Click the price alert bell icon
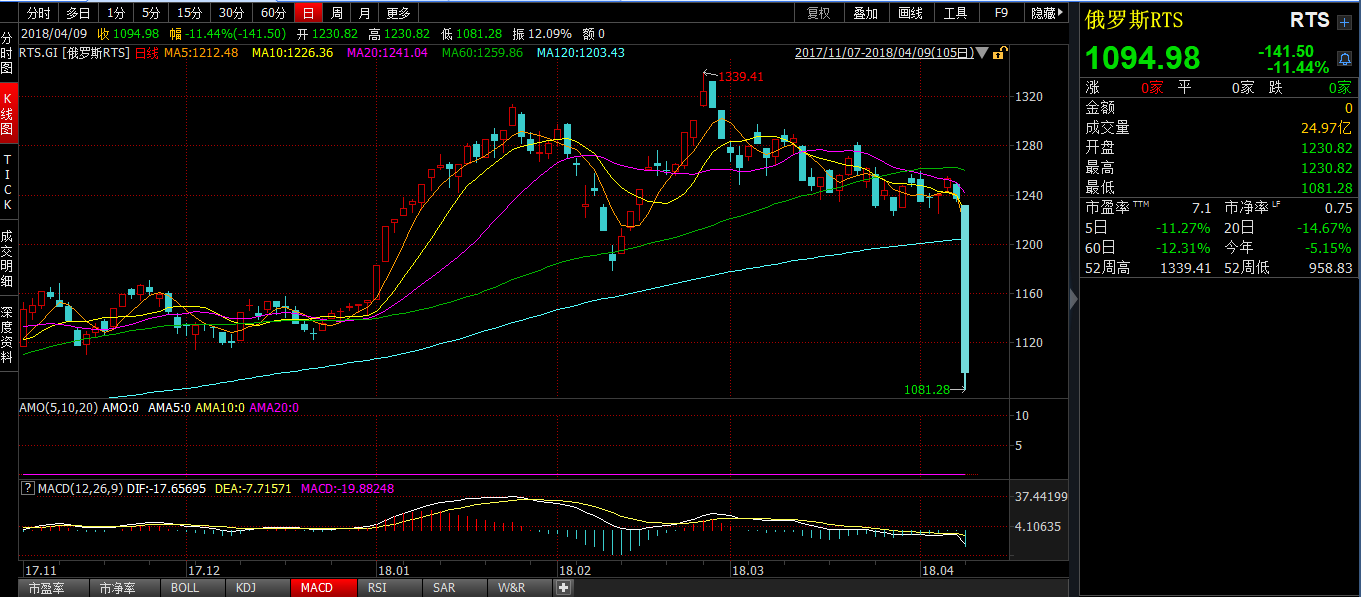This screenshot has height=597, width=1361. pos(1343,59)
